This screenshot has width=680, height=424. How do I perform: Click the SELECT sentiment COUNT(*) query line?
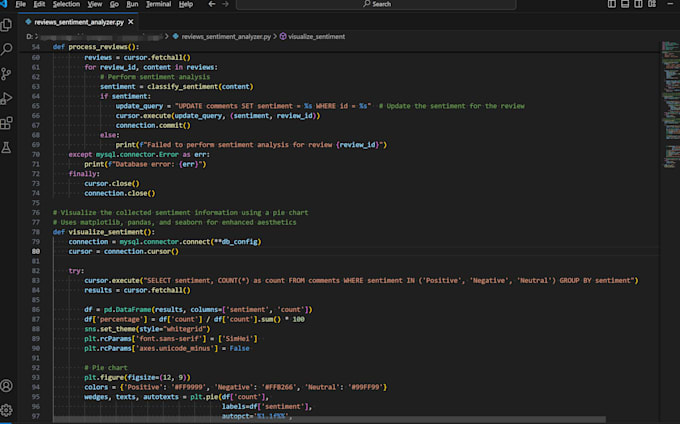361,280
